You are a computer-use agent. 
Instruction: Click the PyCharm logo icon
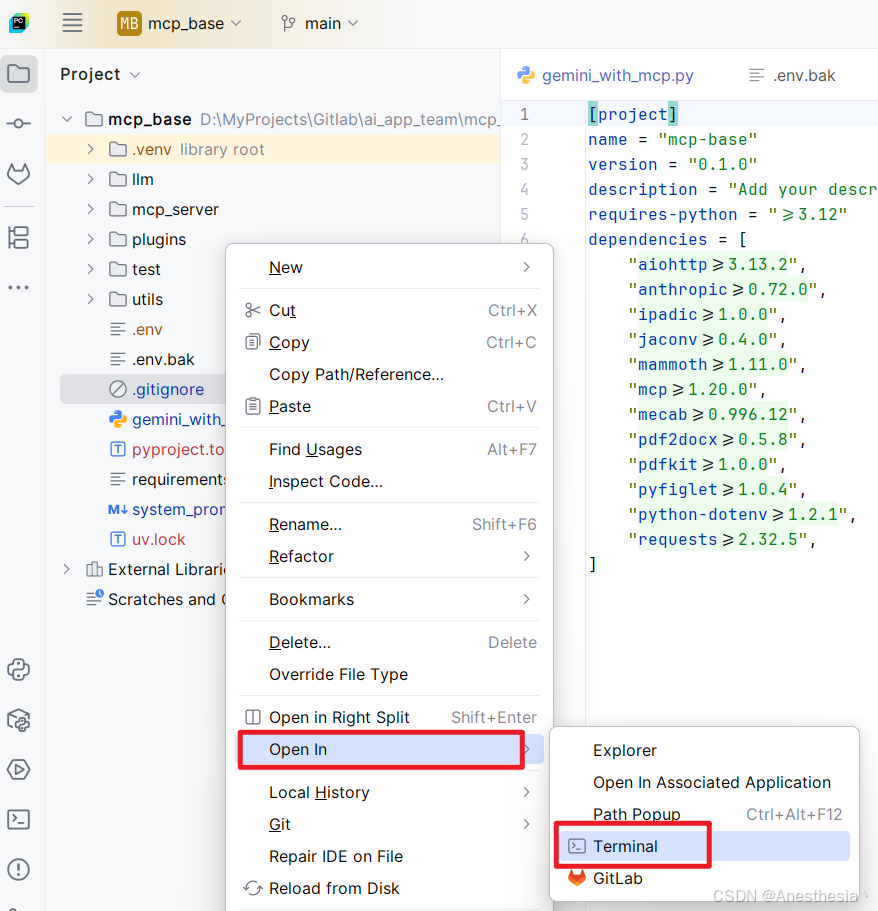19,23
